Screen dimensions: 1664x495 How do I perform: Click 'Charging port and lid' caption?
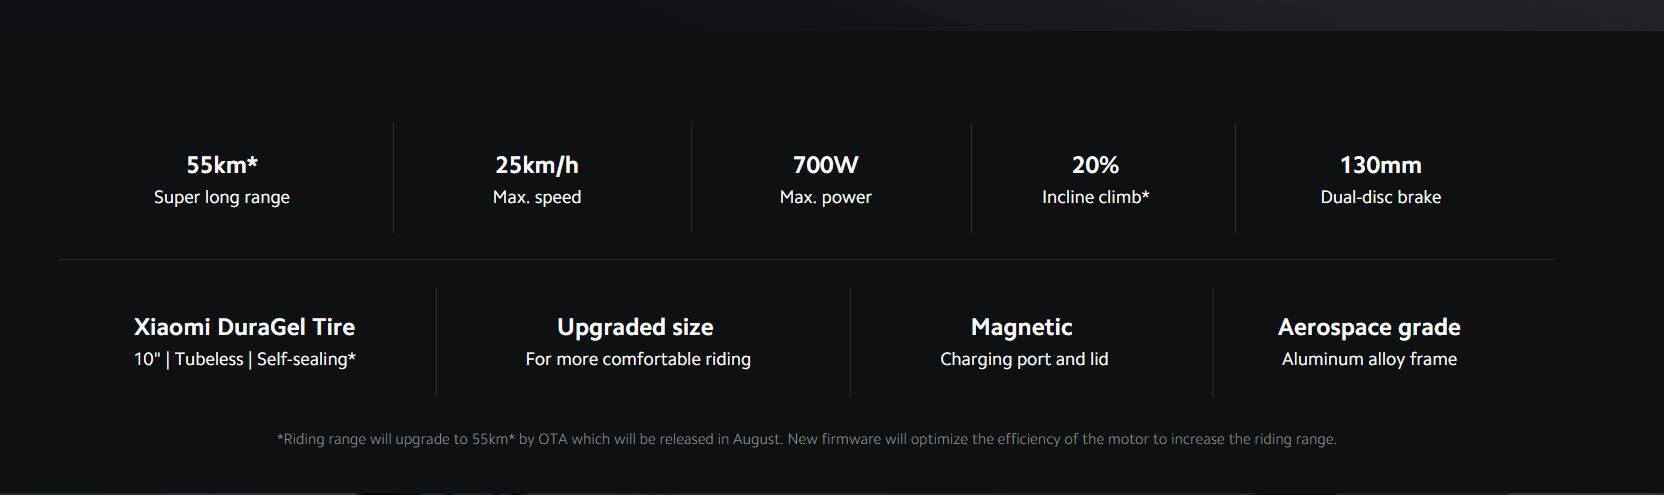pyautogui.click(x=1024, y=359)
